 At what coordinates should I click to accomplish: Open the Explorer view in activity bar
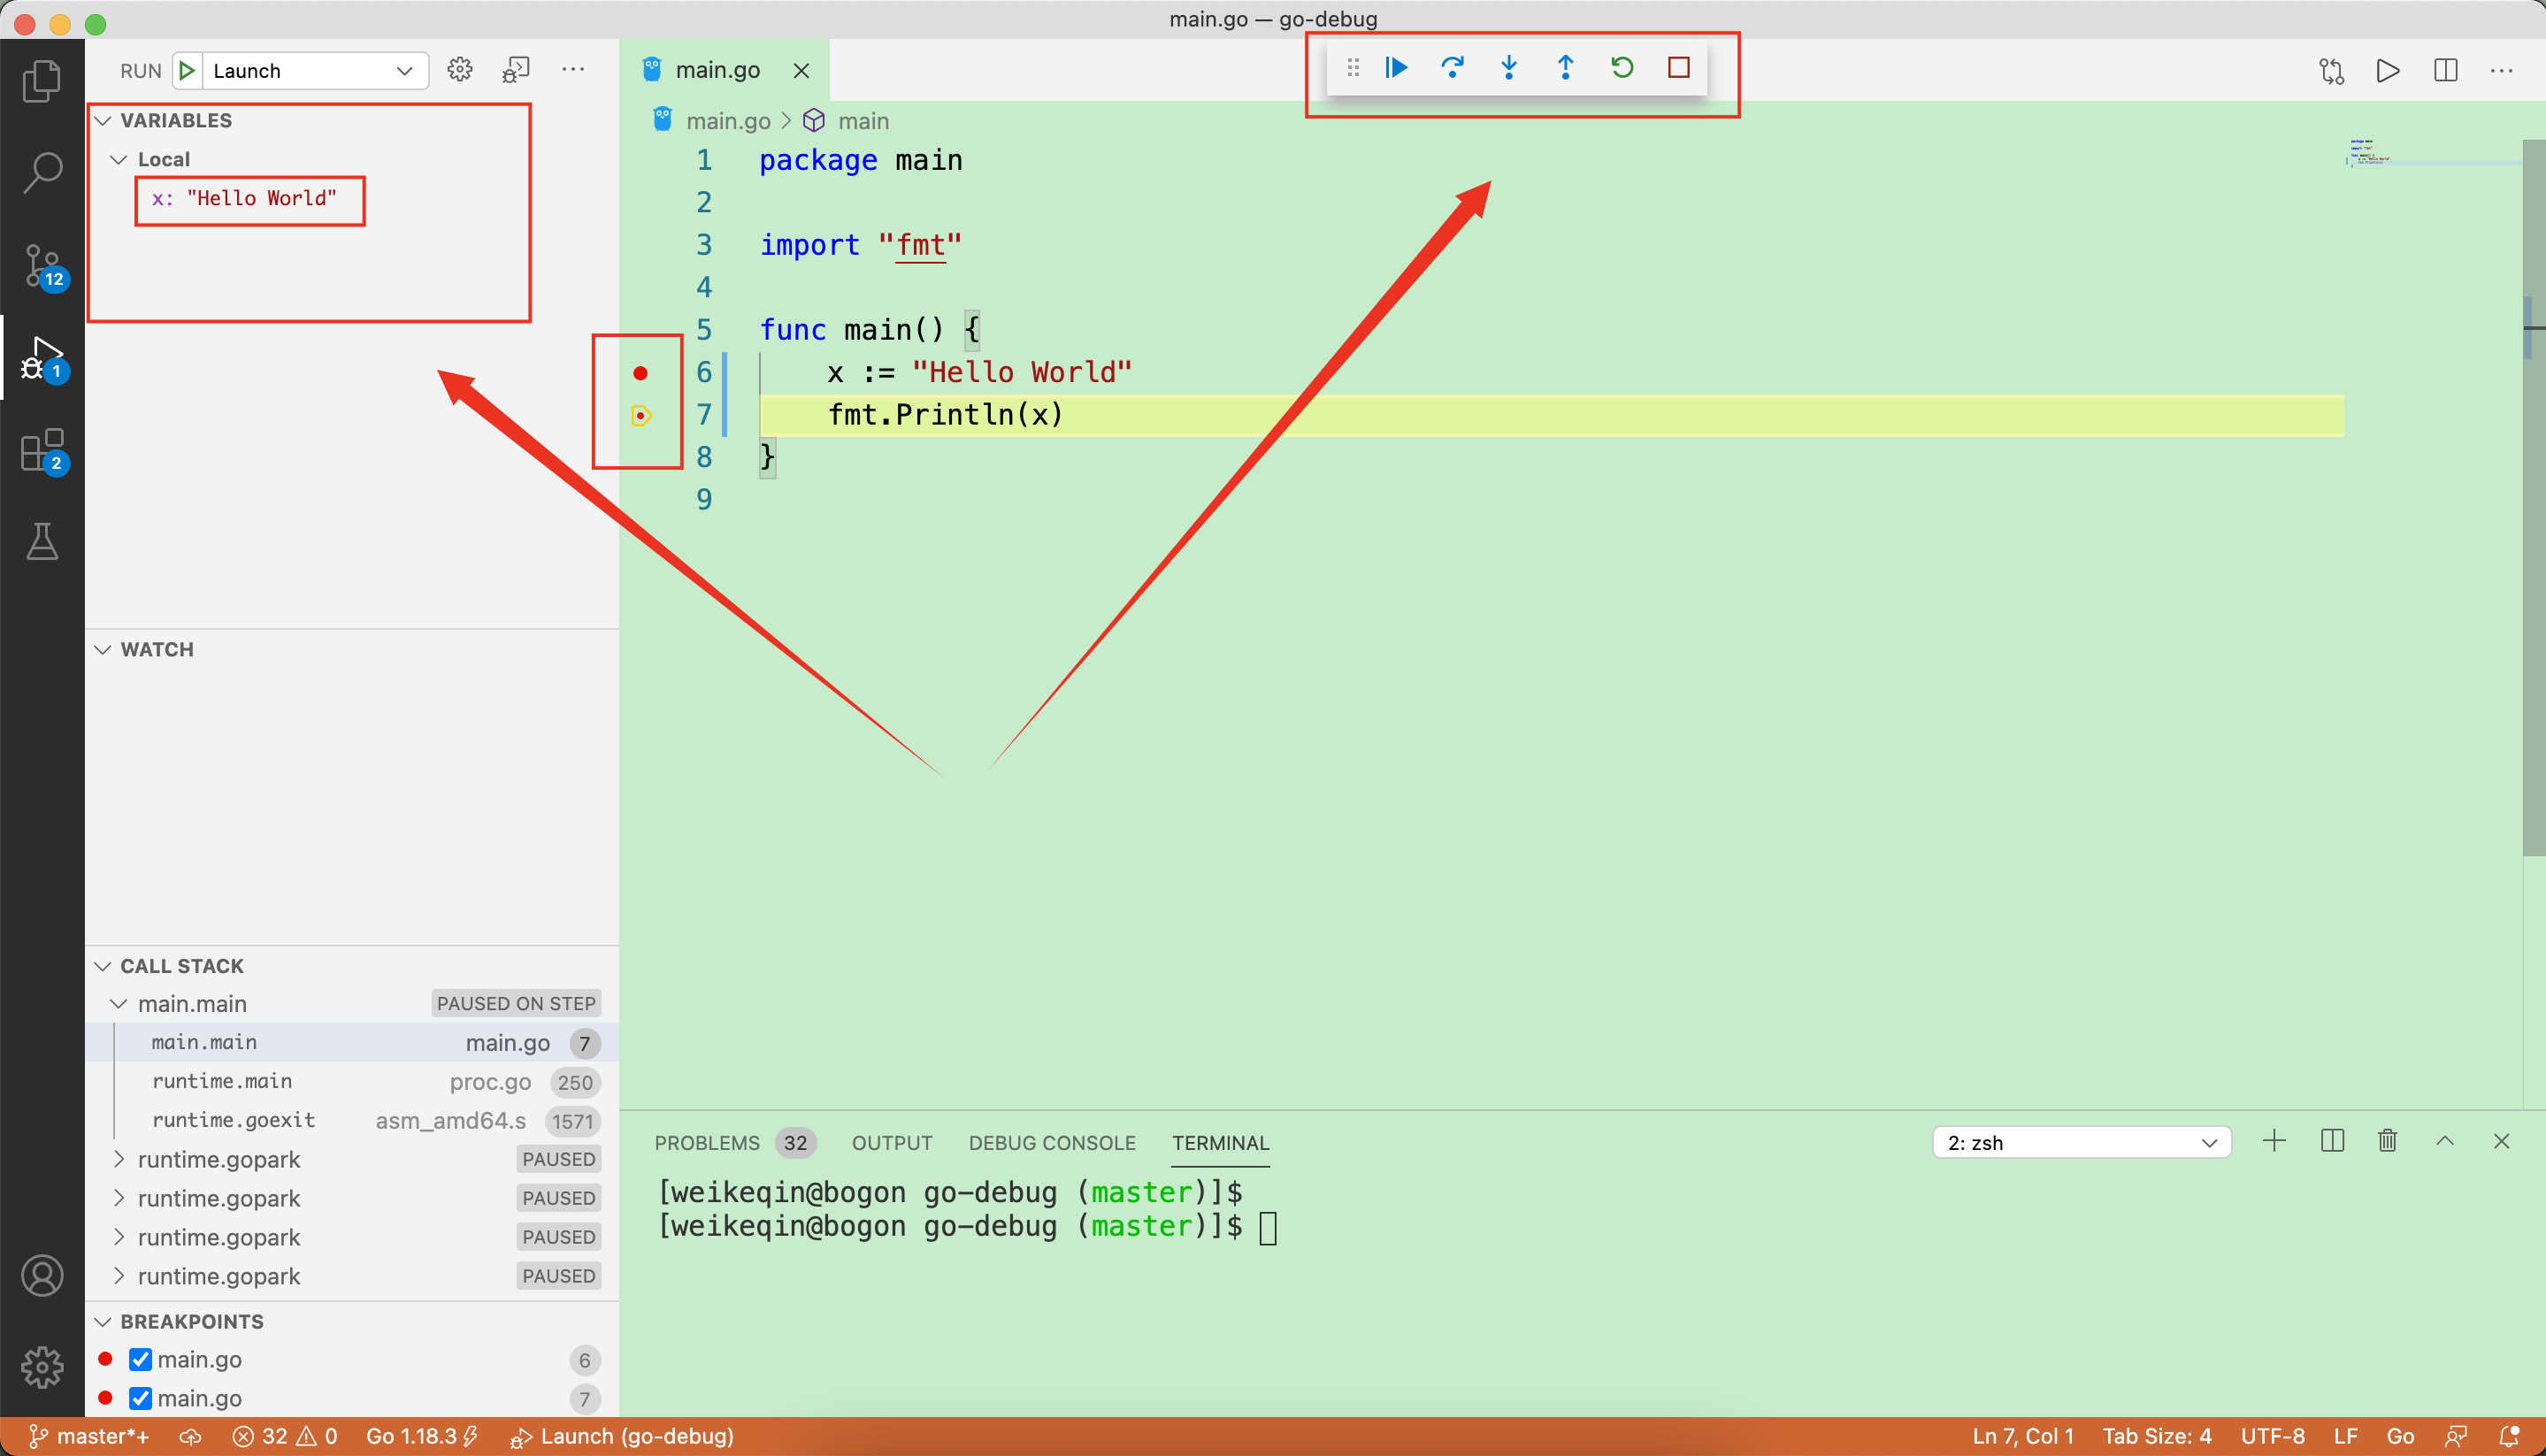click(x=42, y=81)
